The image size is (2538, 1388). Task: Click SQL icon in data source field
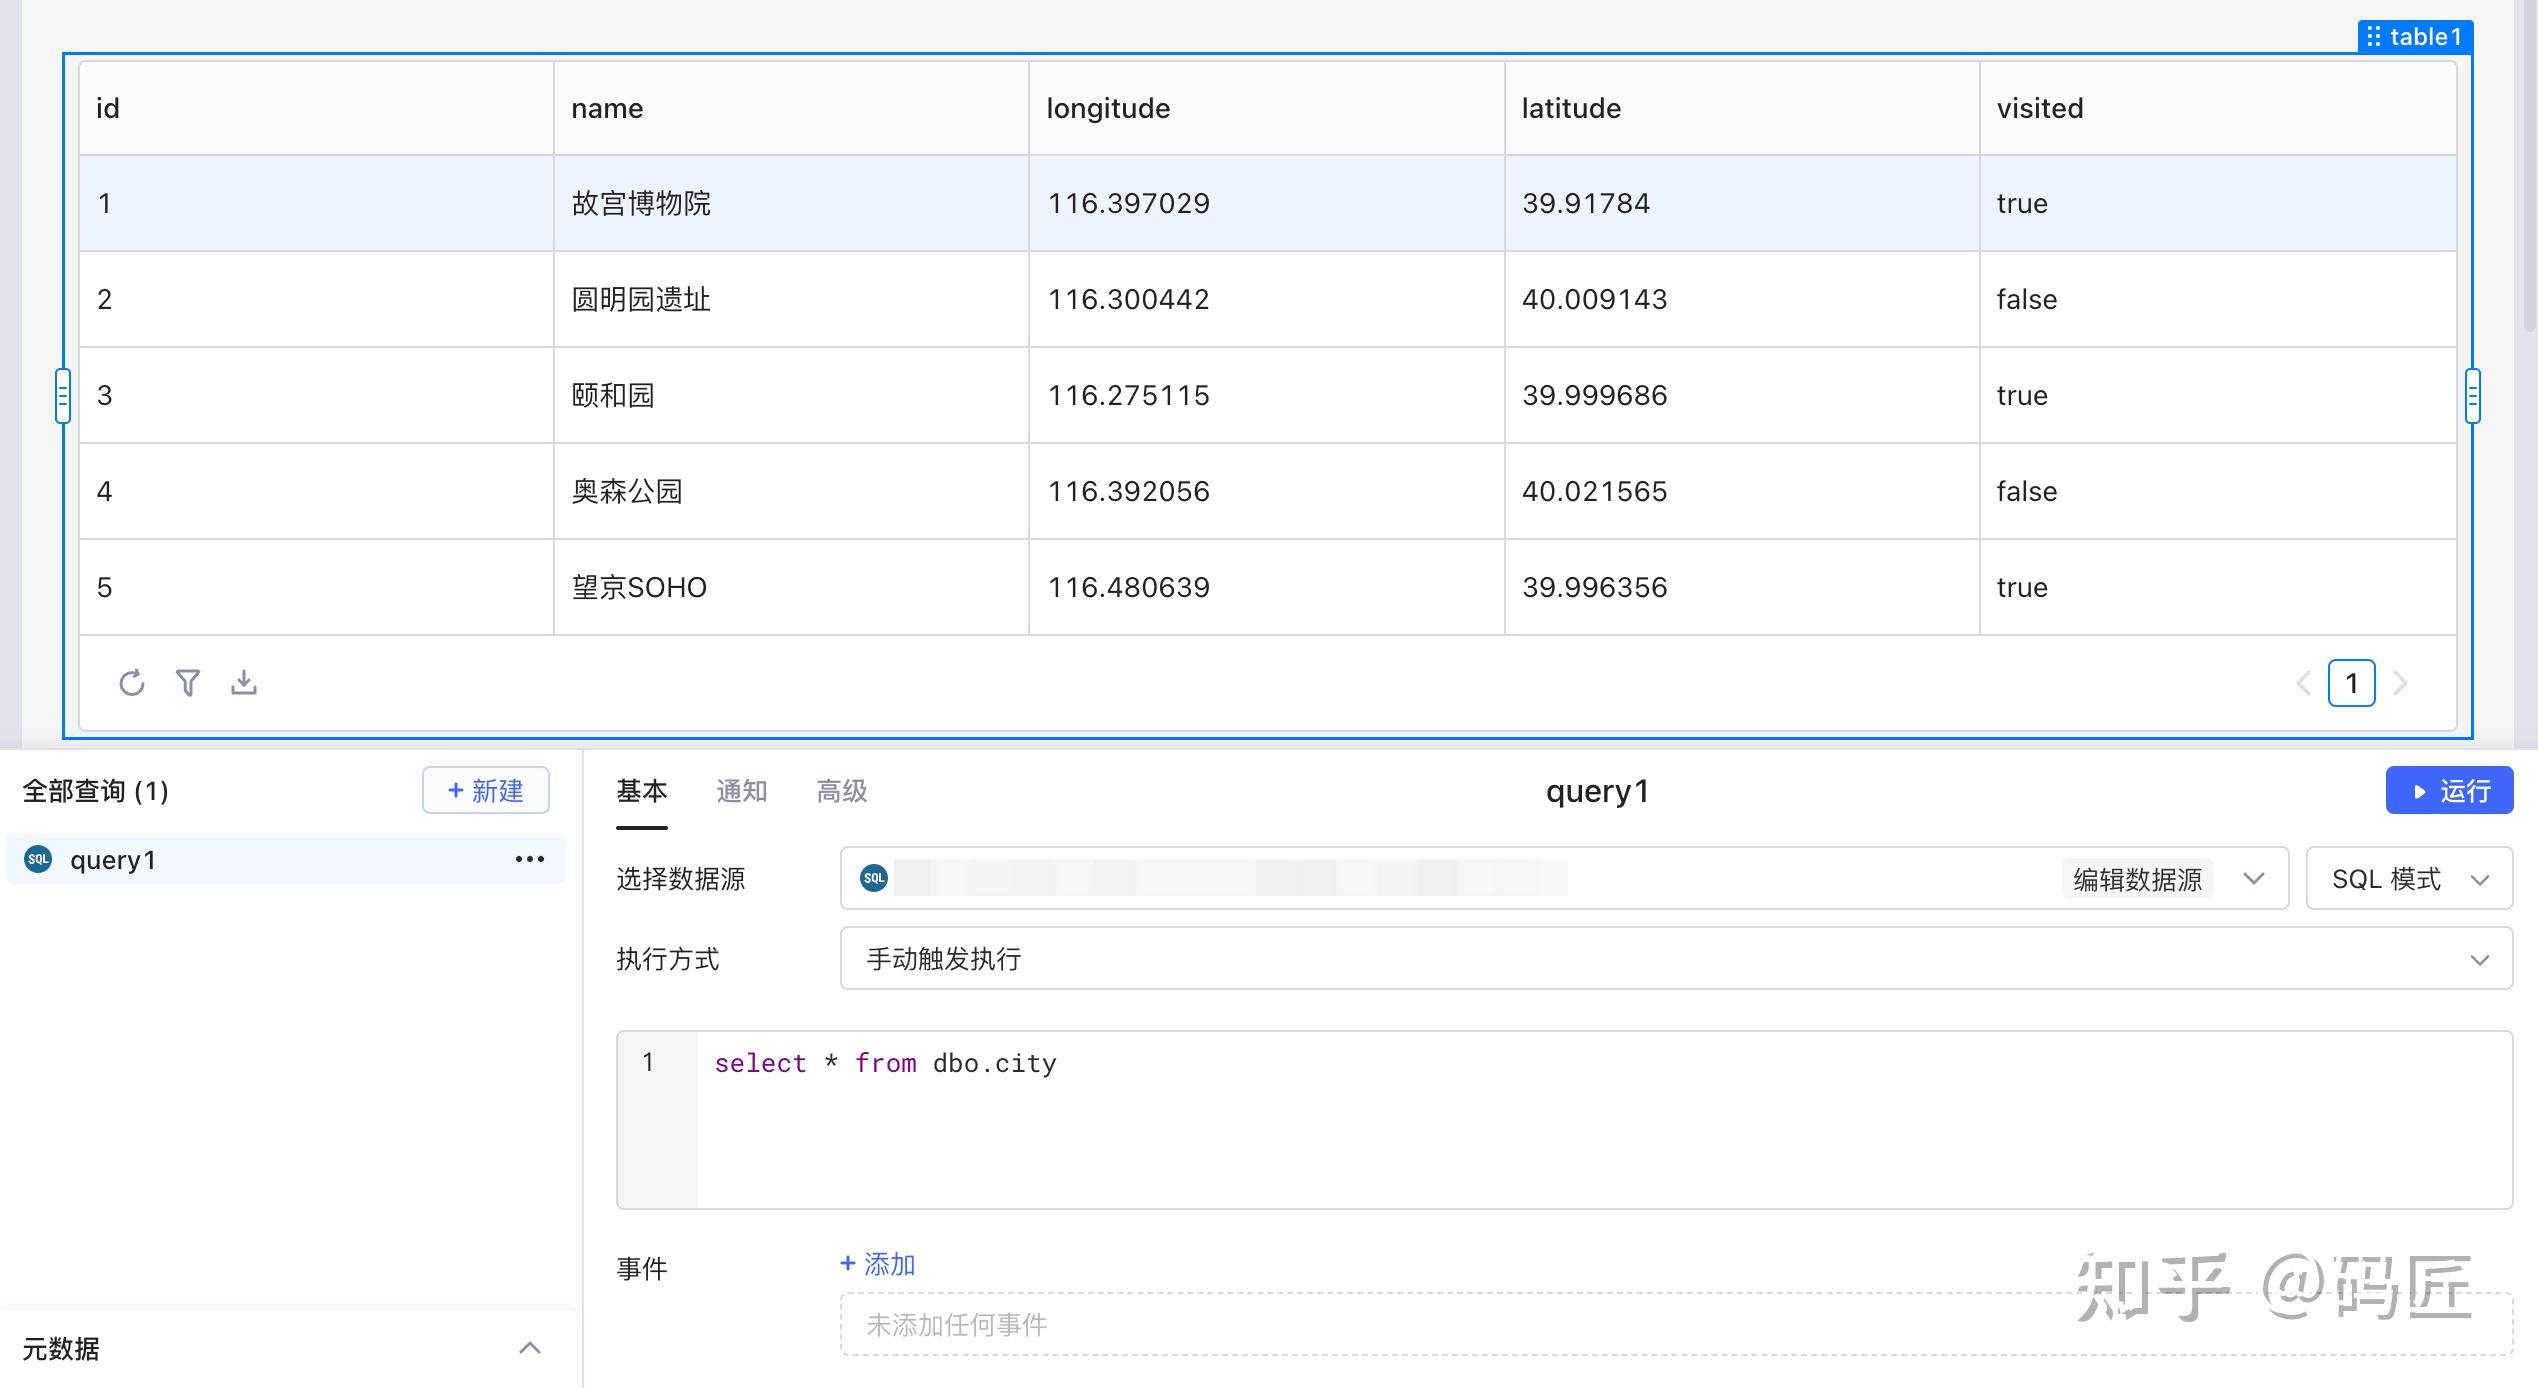tap(874, 878)
